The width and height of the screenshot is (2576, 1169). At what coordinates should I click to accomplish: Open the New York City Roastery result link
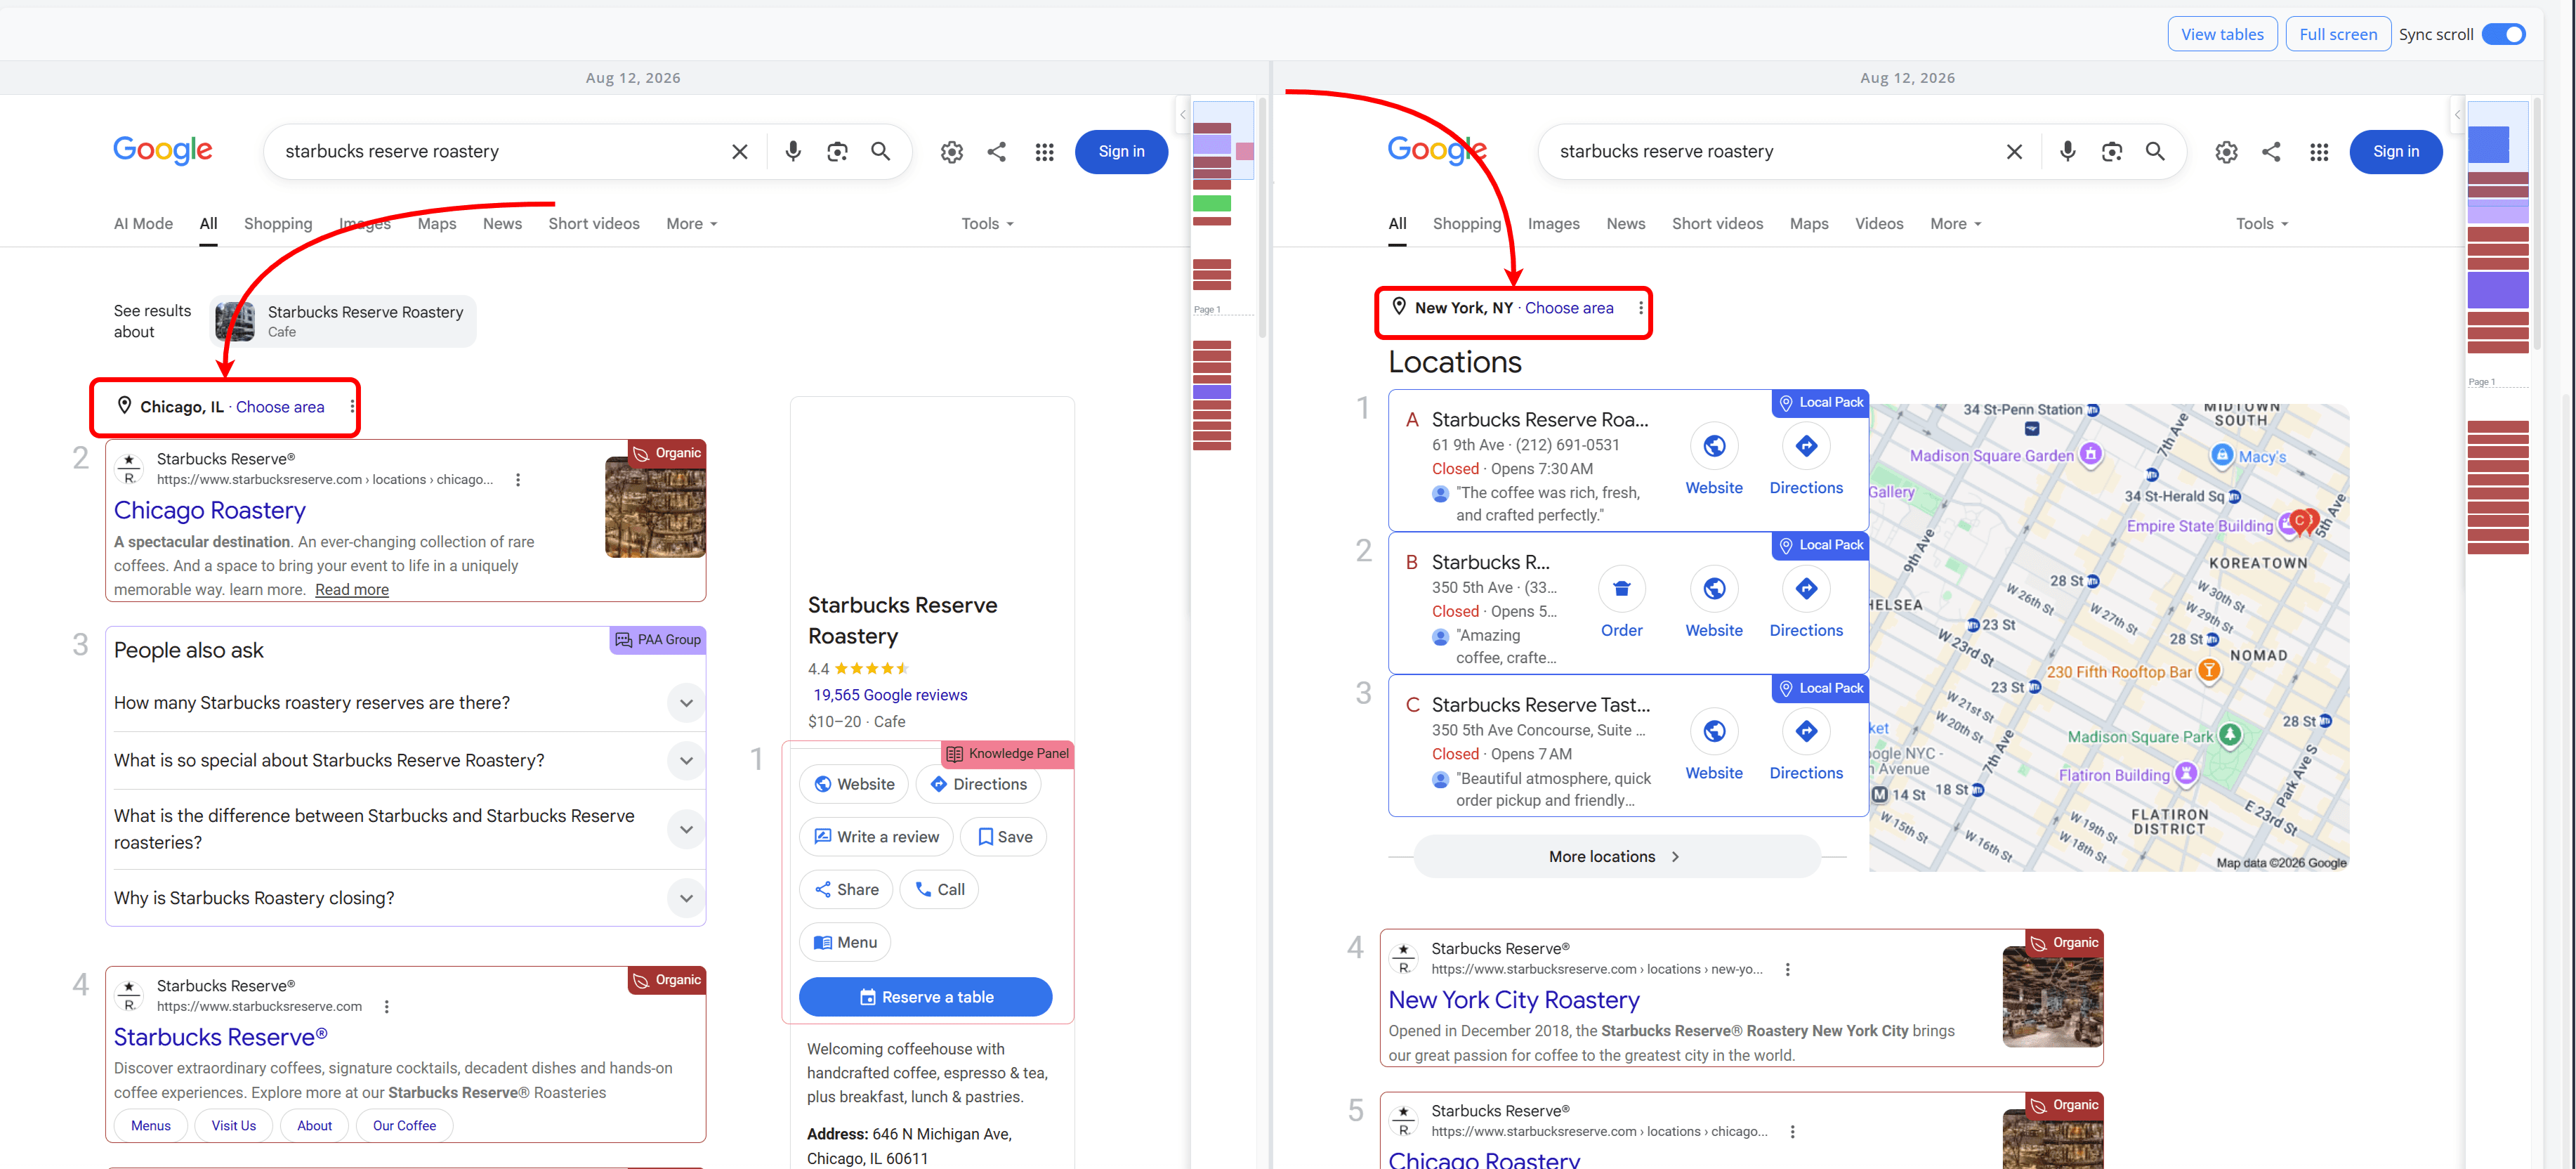1513,1000
